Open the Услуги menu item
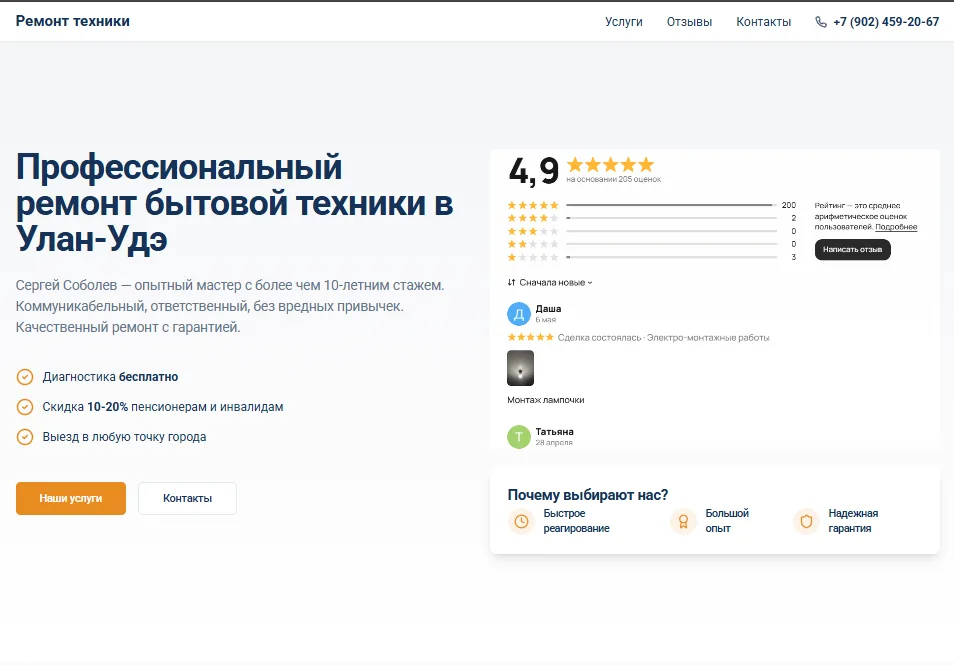Screen dimensions: 954x665 tap(624, 22)
